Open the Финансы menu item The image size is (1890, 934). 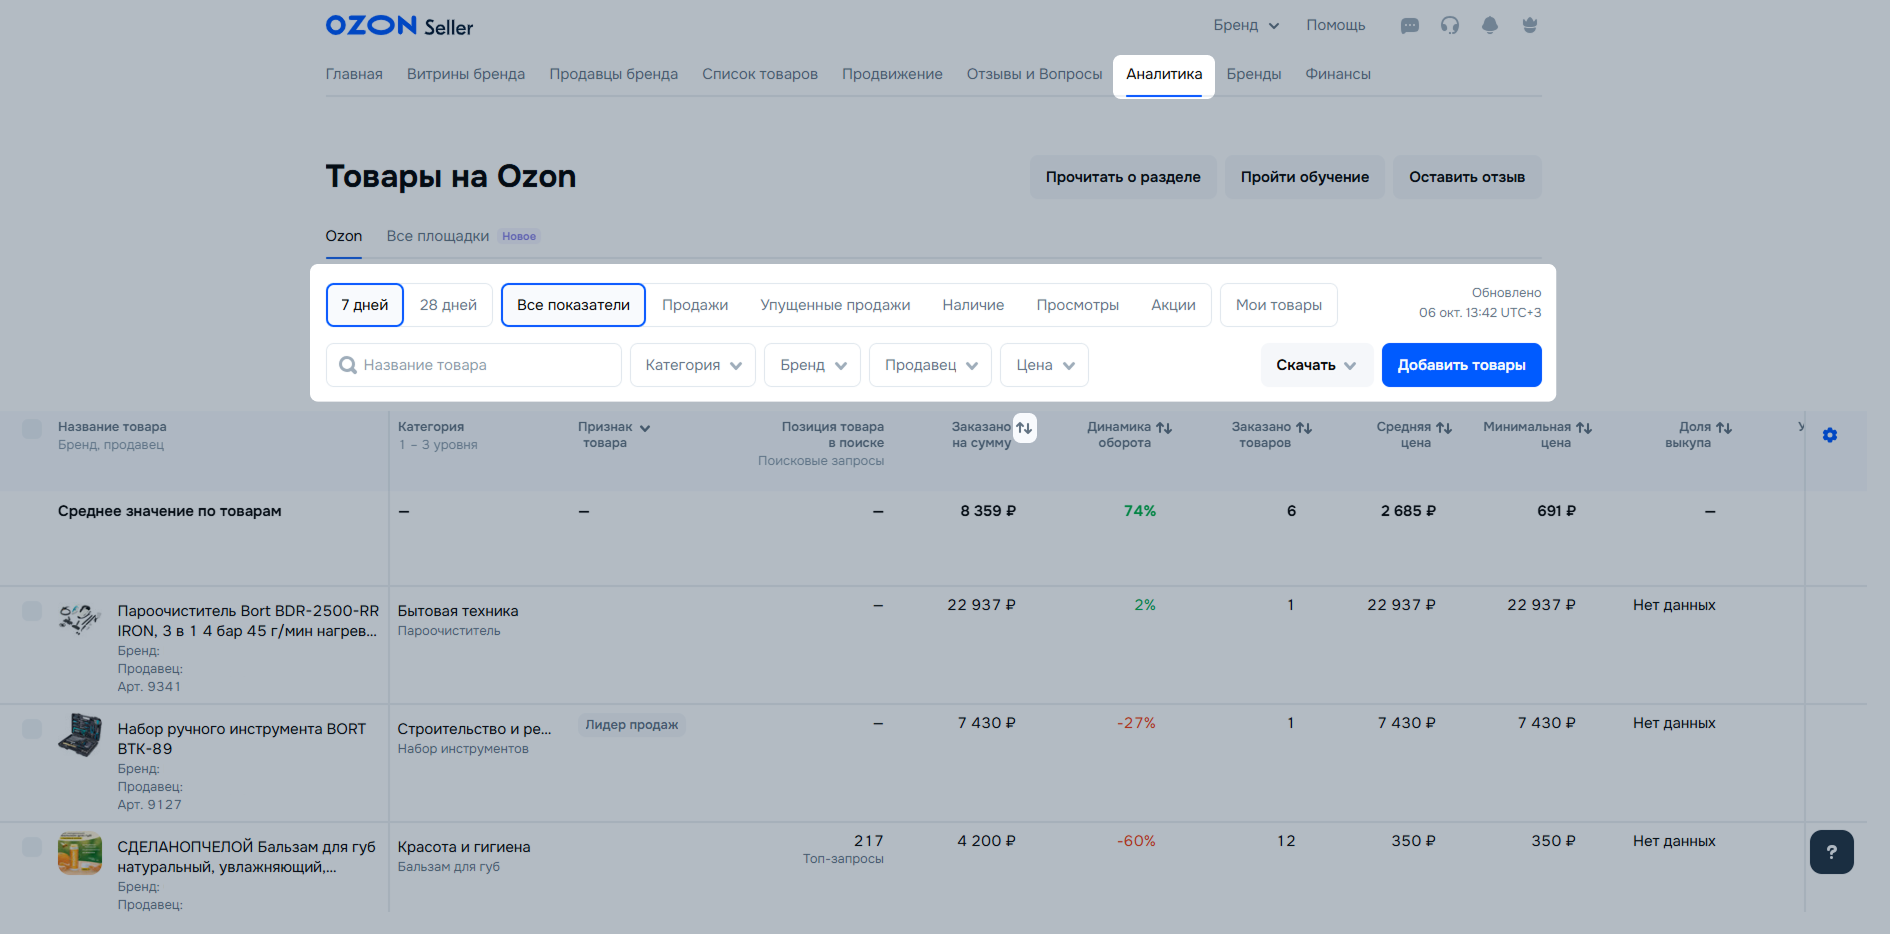click(1337, 74)
